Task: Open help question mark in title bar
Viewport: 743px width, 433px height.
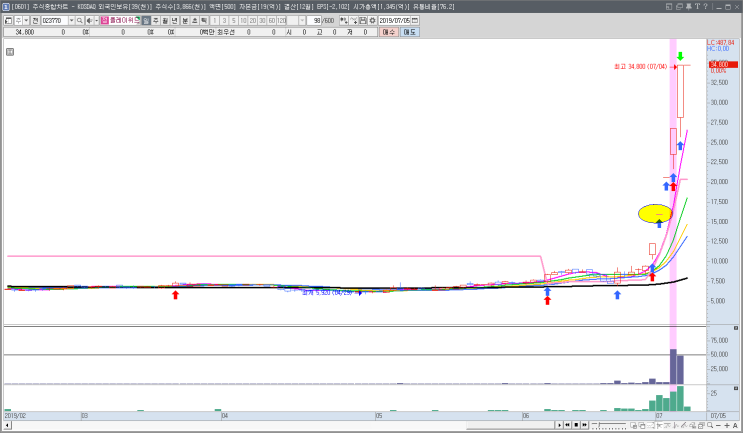Action: tap(705, 7)
